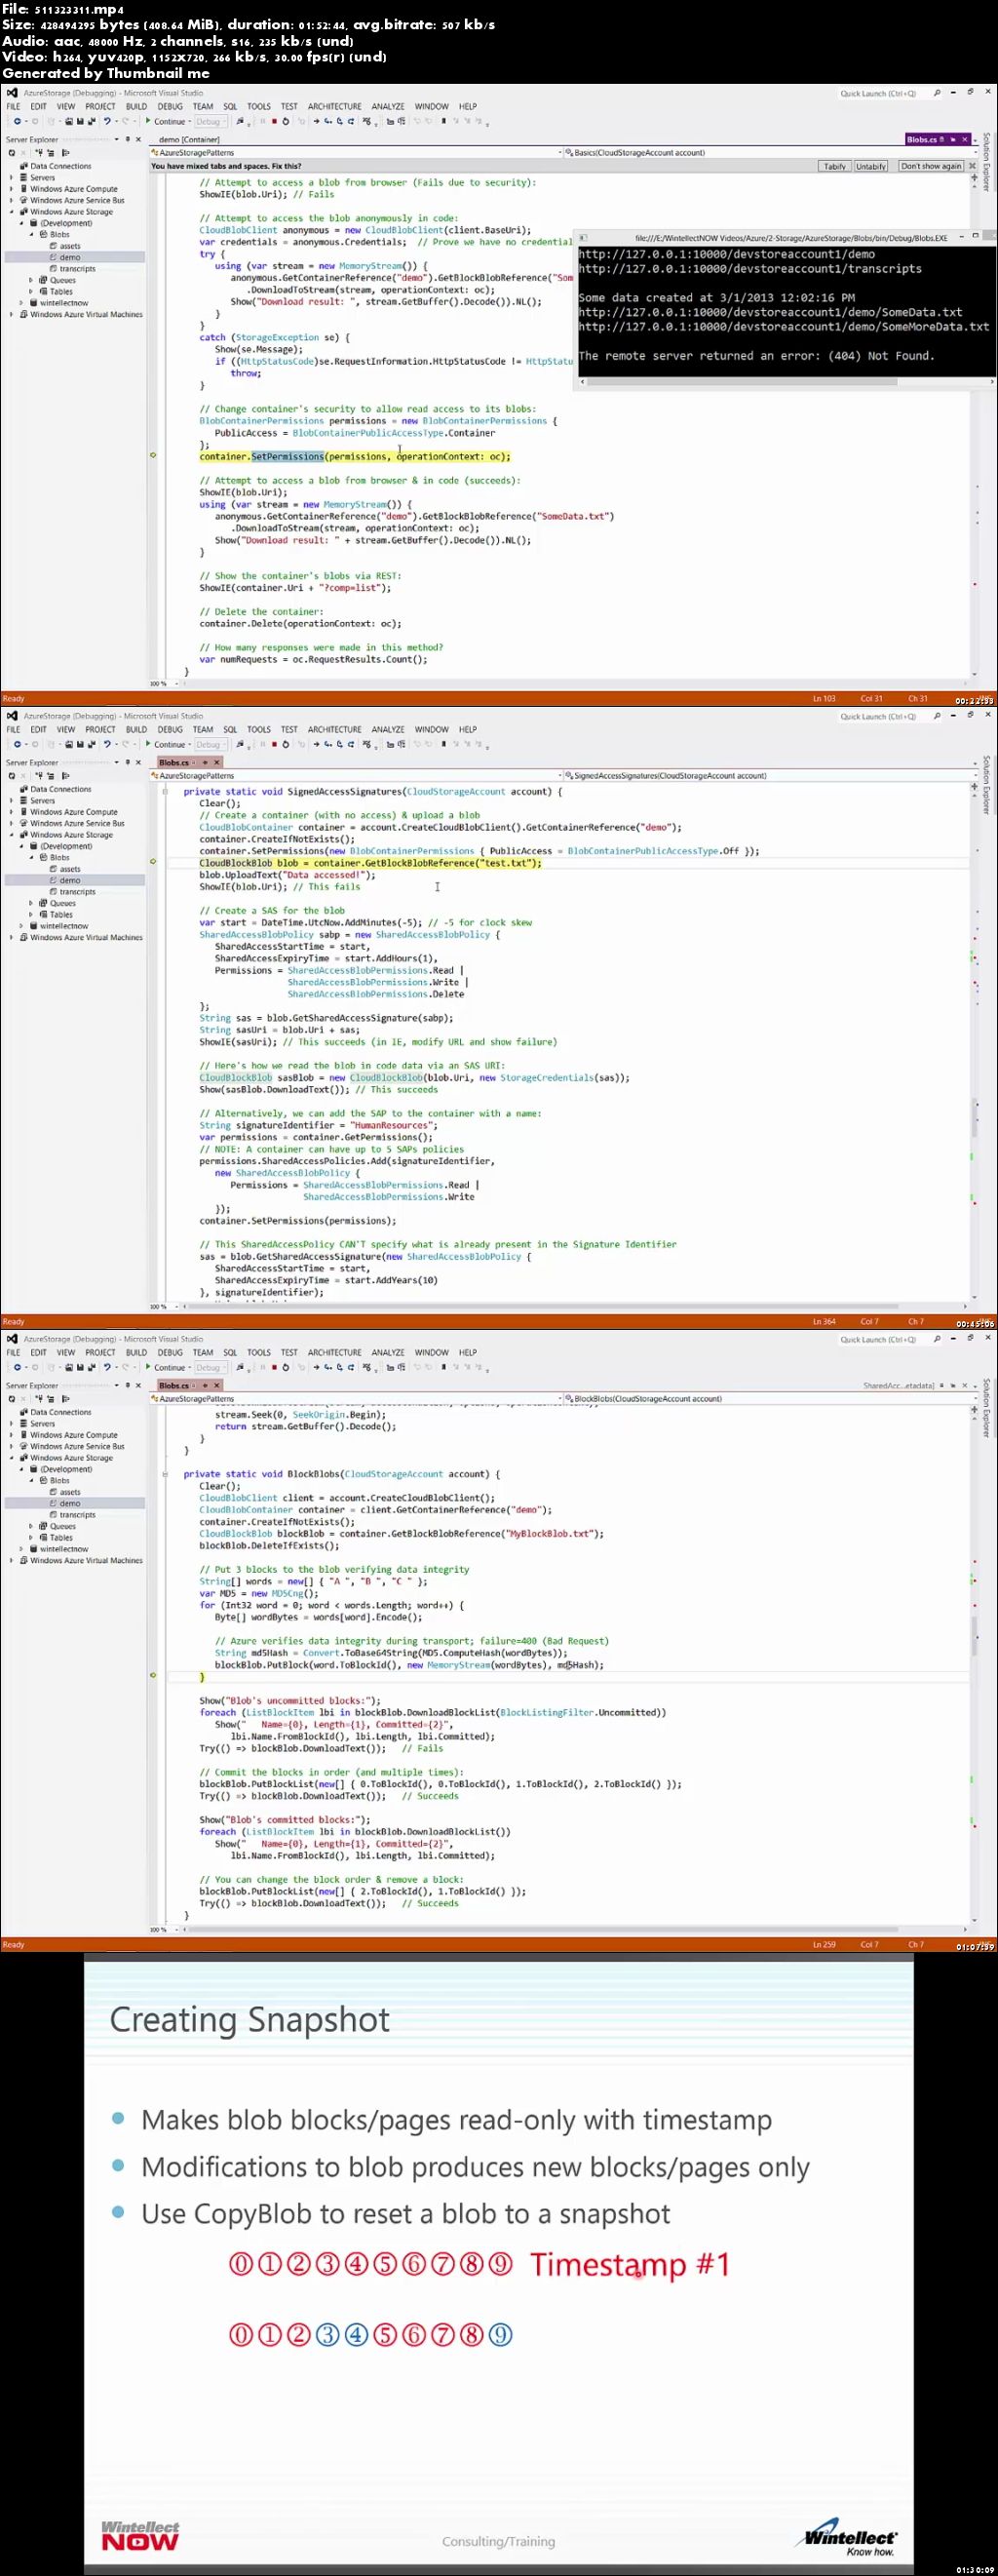This screenshot has width=998, height=2576.
Task: Open the ANALYZE menu in the 01:07:59 frame
Action: [388, 1352]
